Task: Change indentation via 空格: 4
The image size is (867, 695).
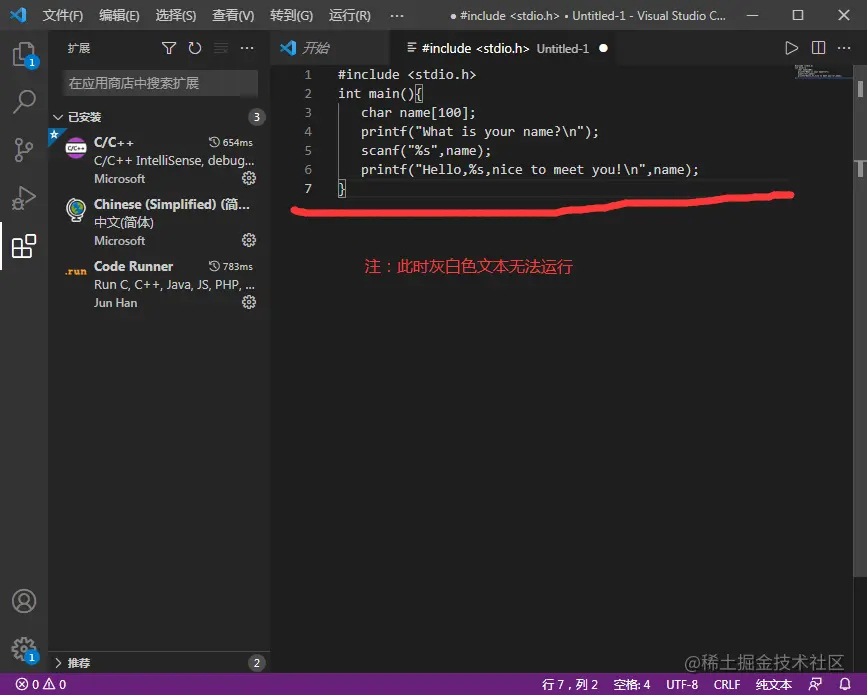Action: point(631,684)
